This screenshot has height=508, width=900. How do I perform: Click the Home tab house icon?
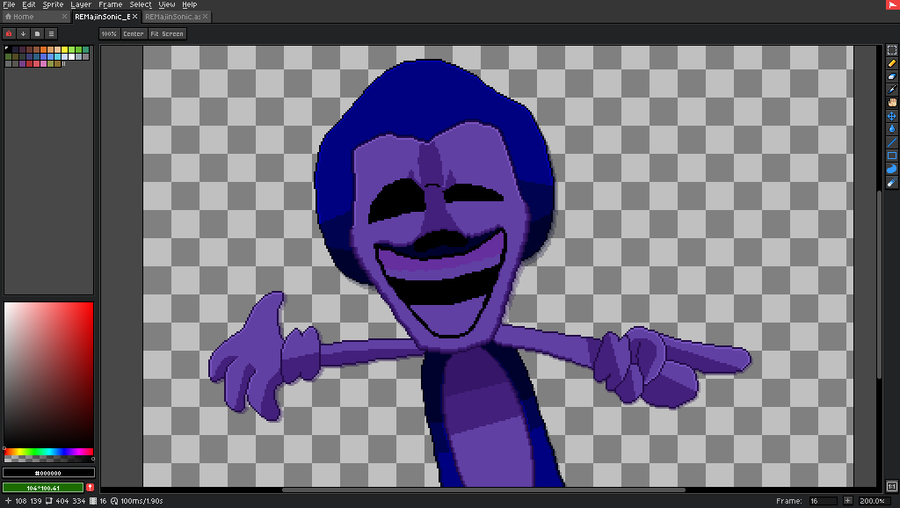(x=8, y=17)
